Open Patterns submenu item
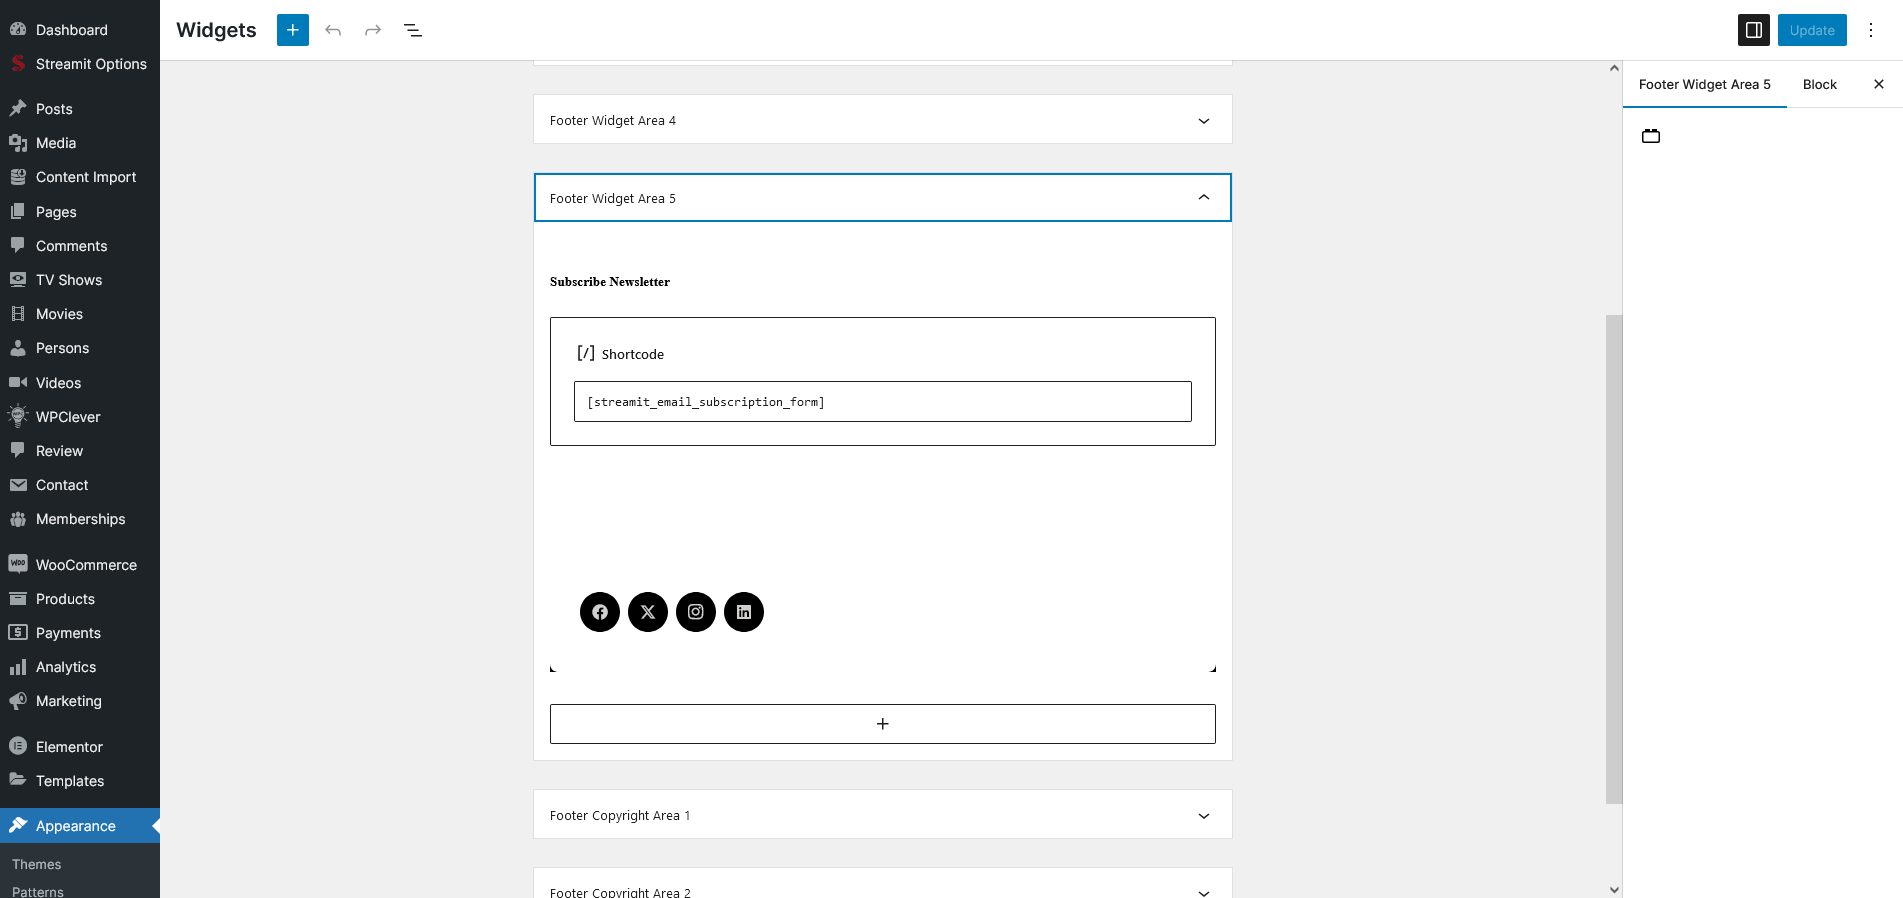Image resolution: width=1903 pixels, height=898 pixels. pos(38,891)
